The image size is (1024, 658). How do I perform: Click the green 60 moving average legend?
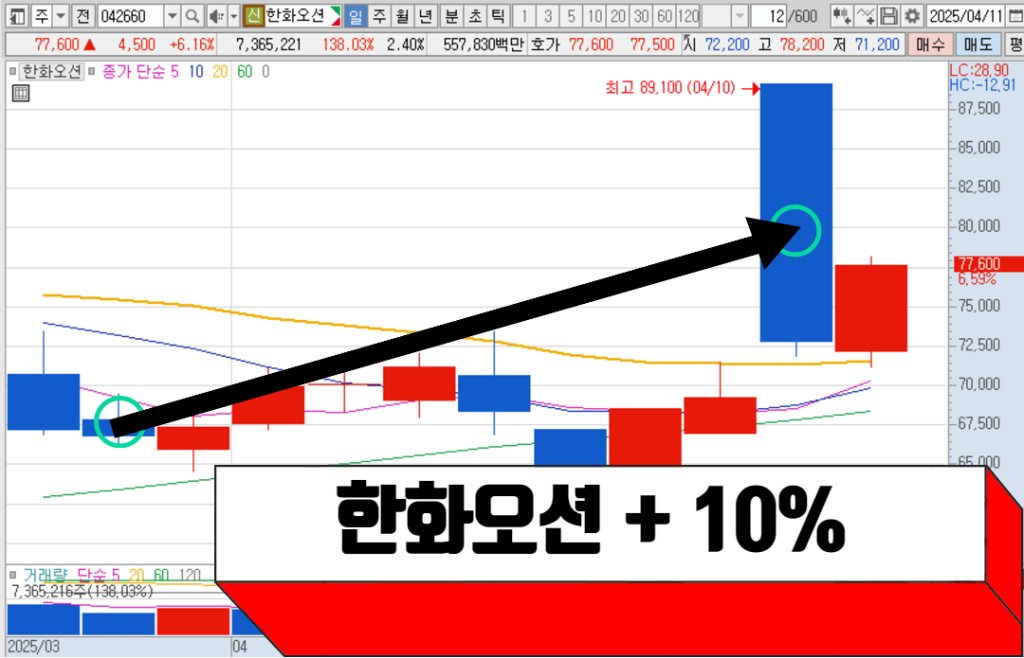click(244, 71)
